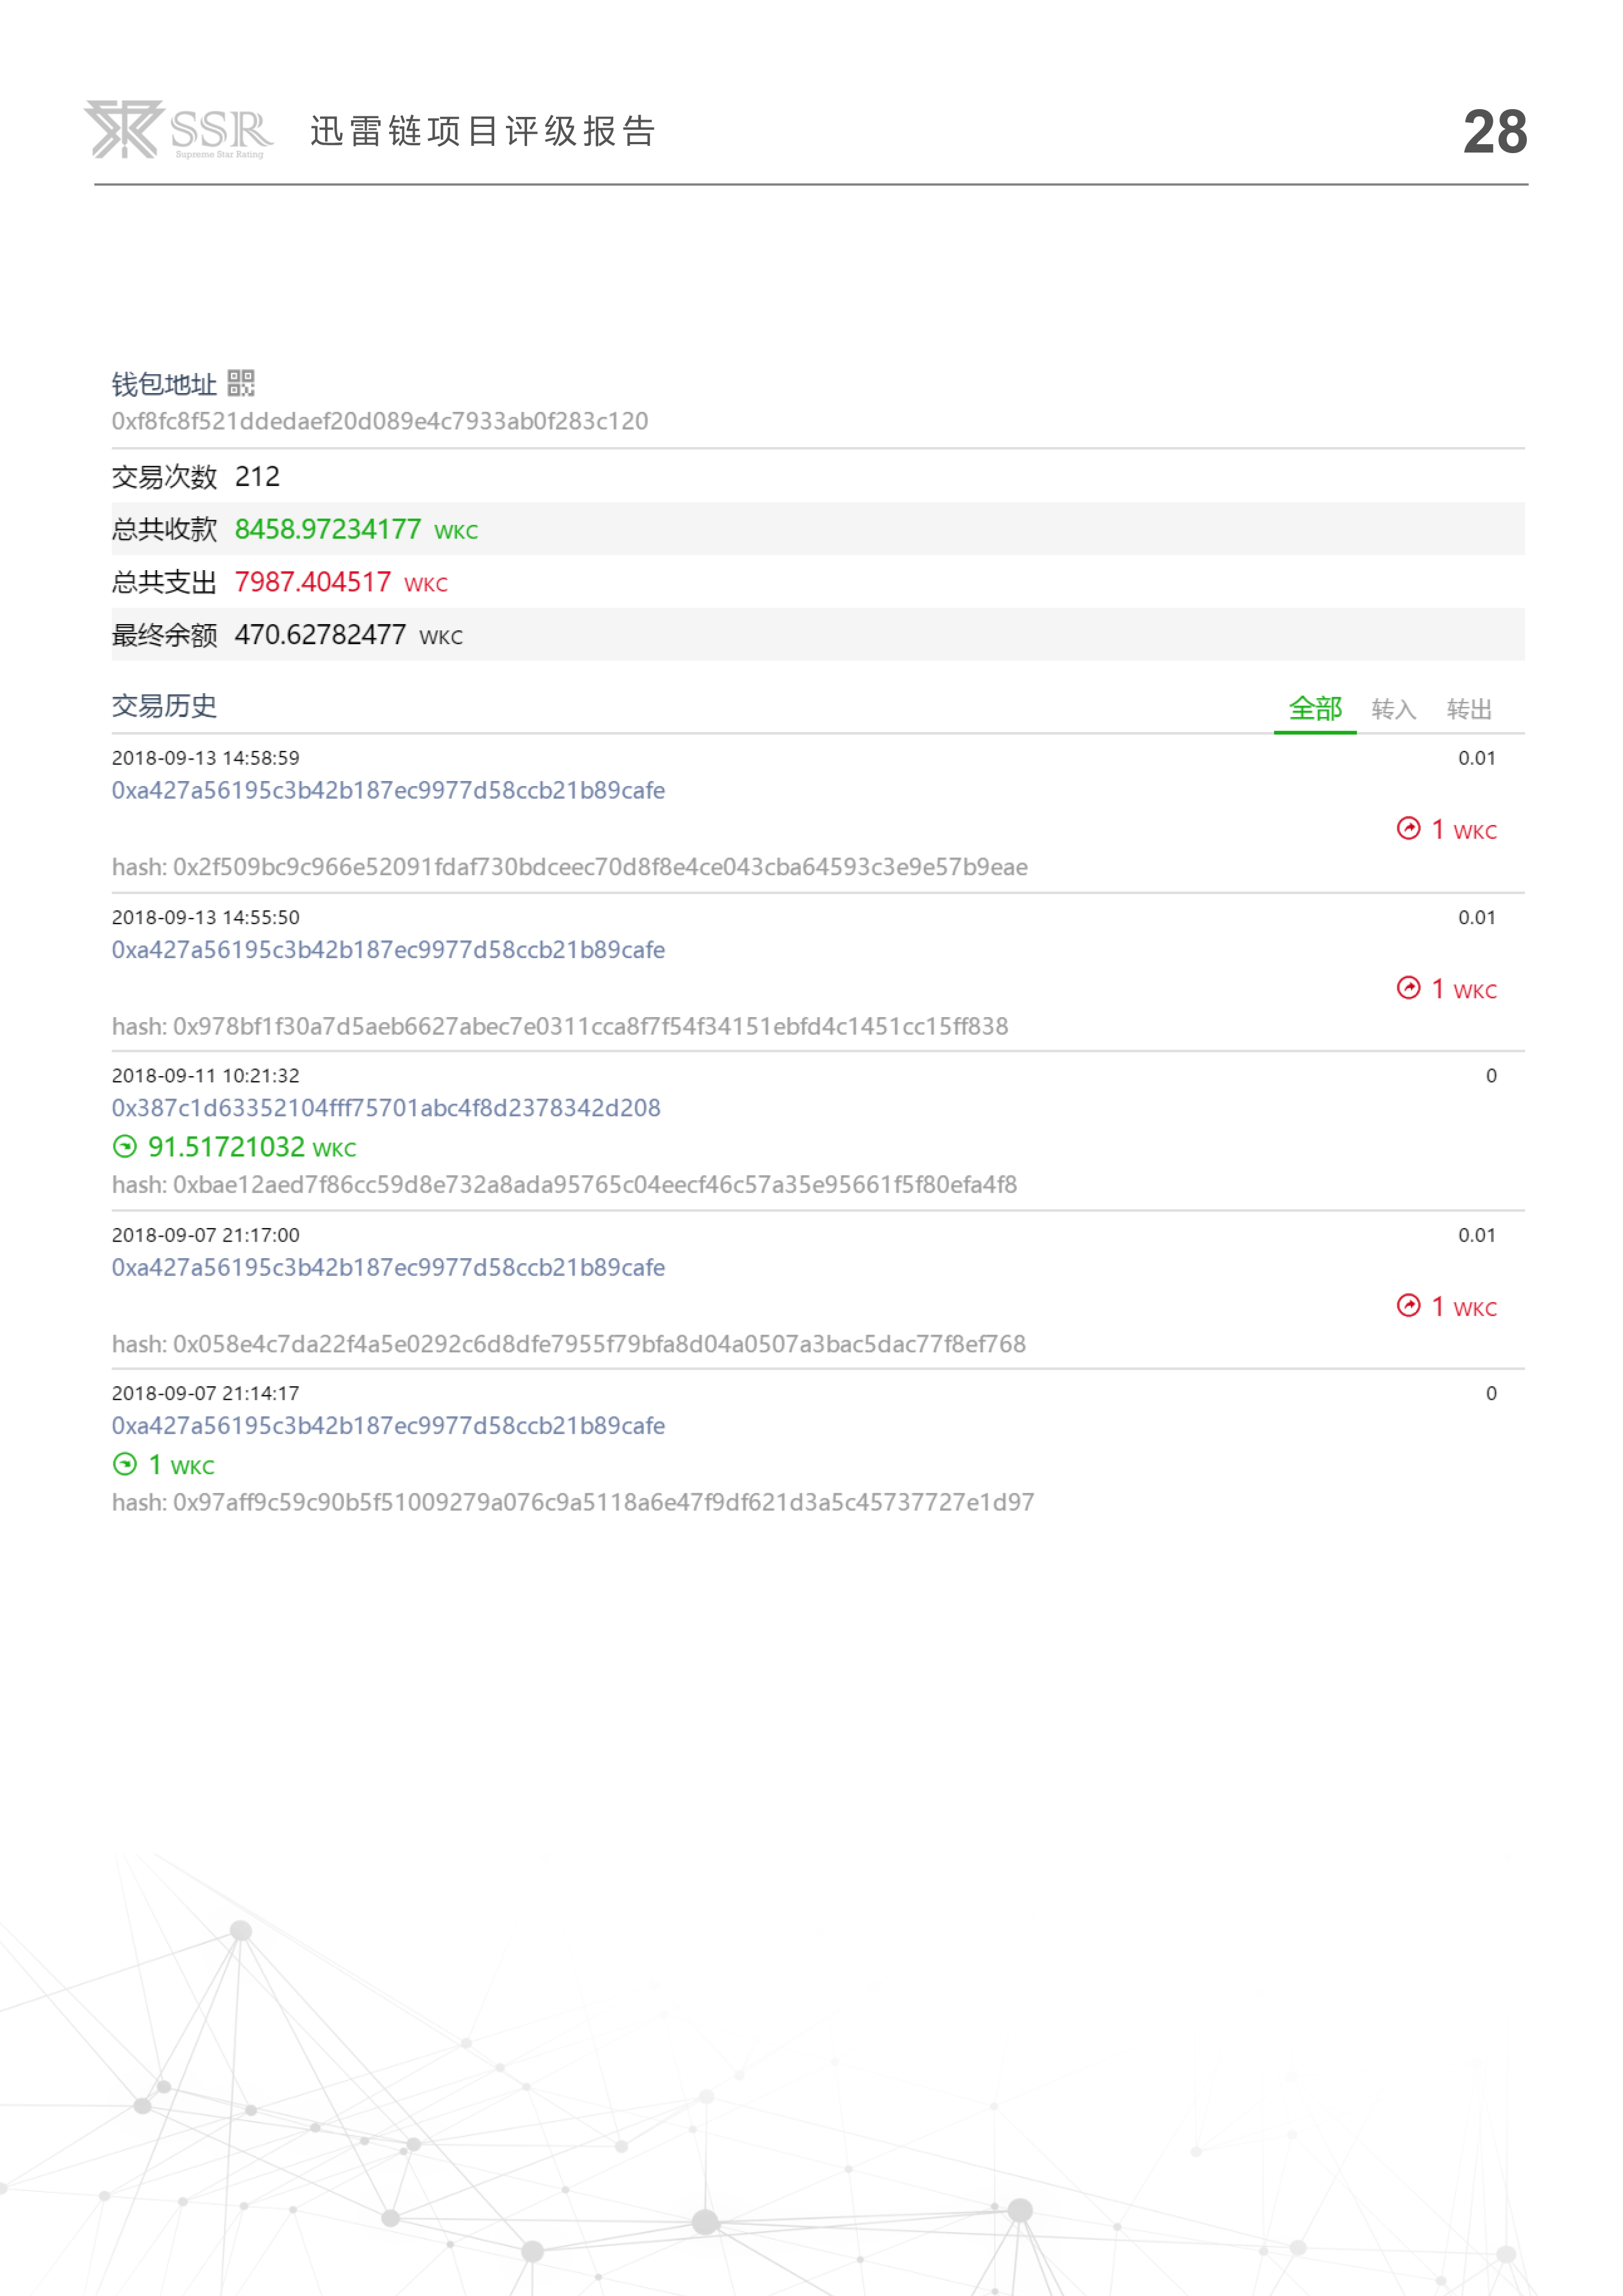Open the address link under 2018-09-13 14:55:50
This screenshot has width=1623, height=2296.
[388, 949]
